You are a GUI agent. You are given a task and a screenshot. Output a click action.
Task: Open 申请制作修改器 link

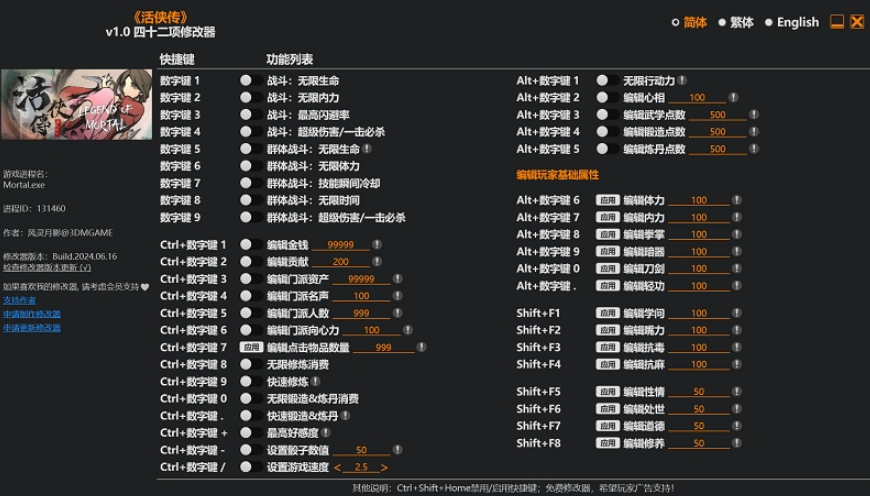[32, 314]
